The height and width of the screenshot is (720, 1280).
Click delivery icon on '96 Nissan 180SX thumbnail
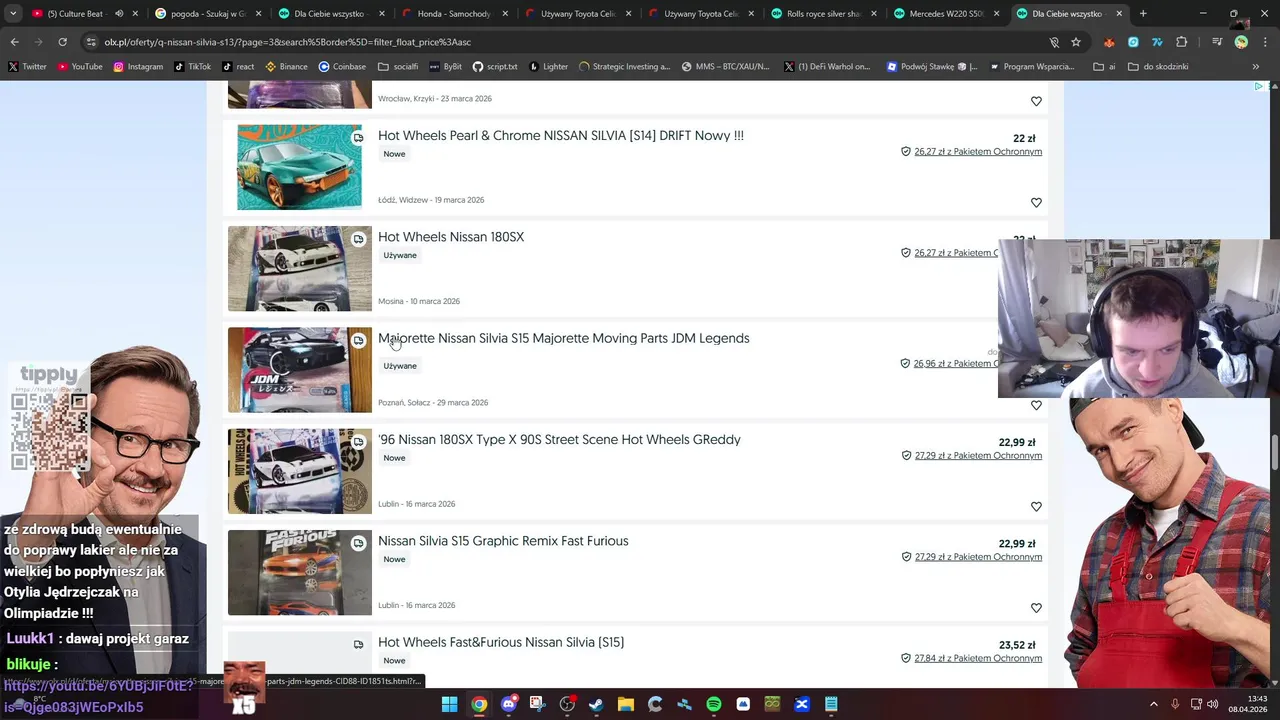pos(358,442)
